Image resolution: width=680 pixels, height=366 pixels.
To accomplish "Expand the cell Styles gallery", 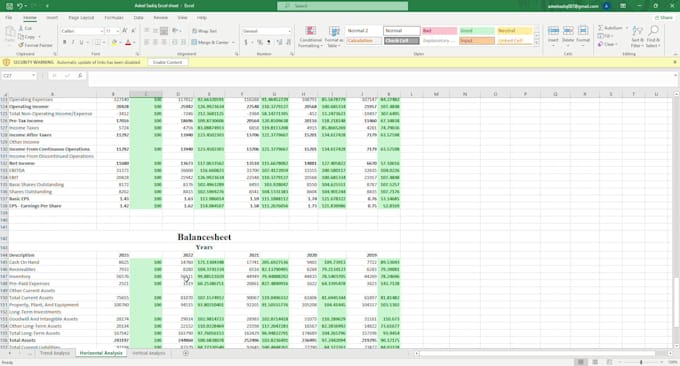I will (x=536, y=43).
